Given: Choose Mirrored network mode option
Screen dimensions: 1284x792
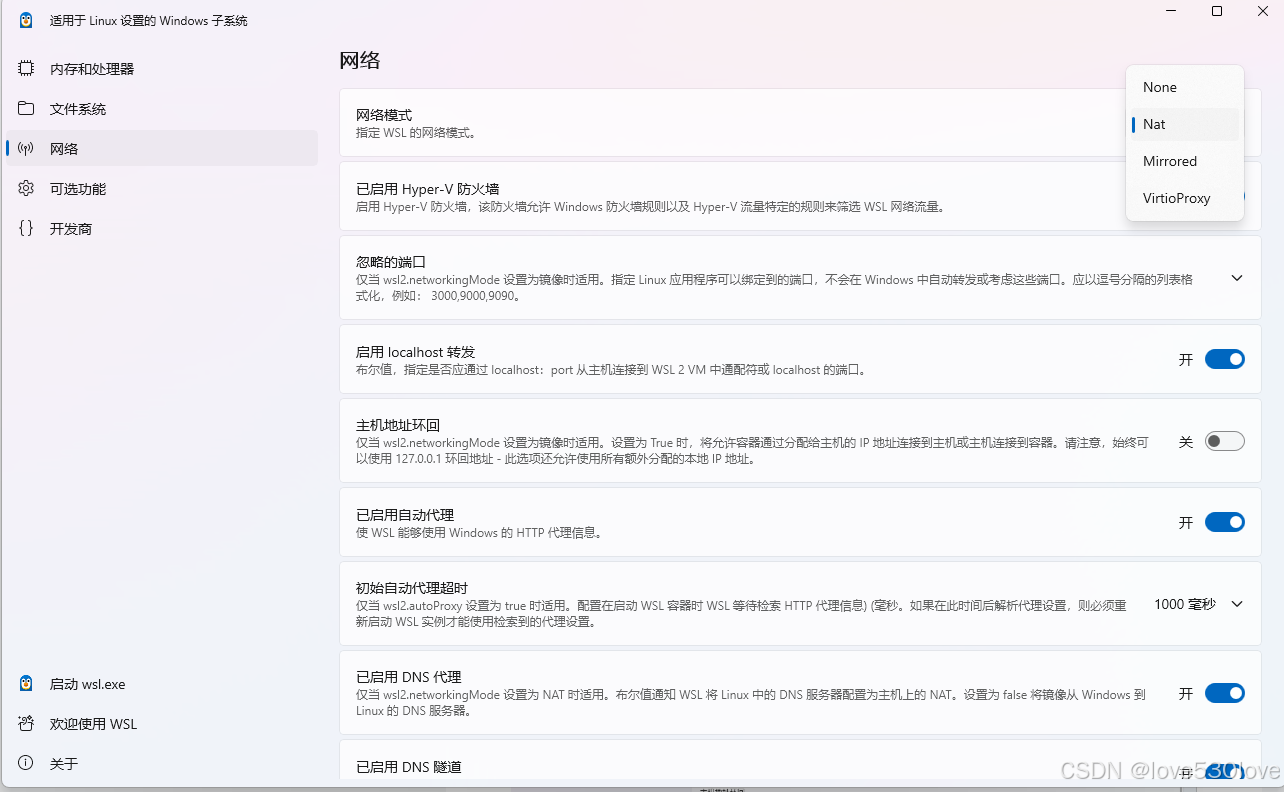Looking at the screenshot, I should (x=1185, y=161).
